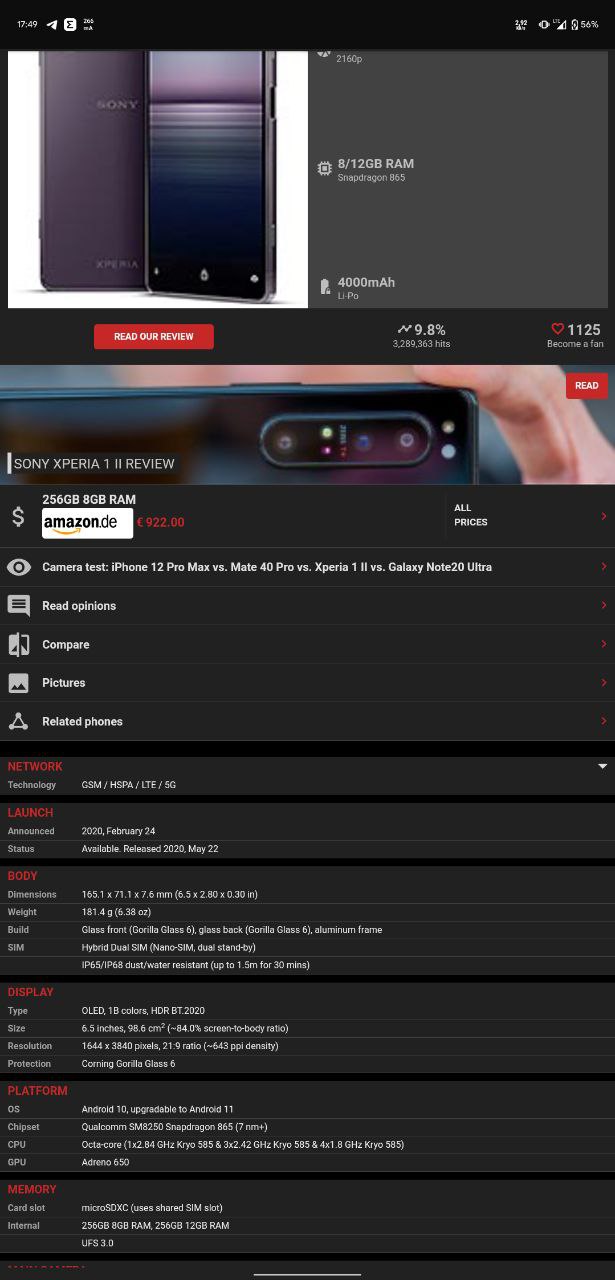The image size is (615, 1280).
Task: Tap the 181.4 g weight value
Action: [116, 912]
